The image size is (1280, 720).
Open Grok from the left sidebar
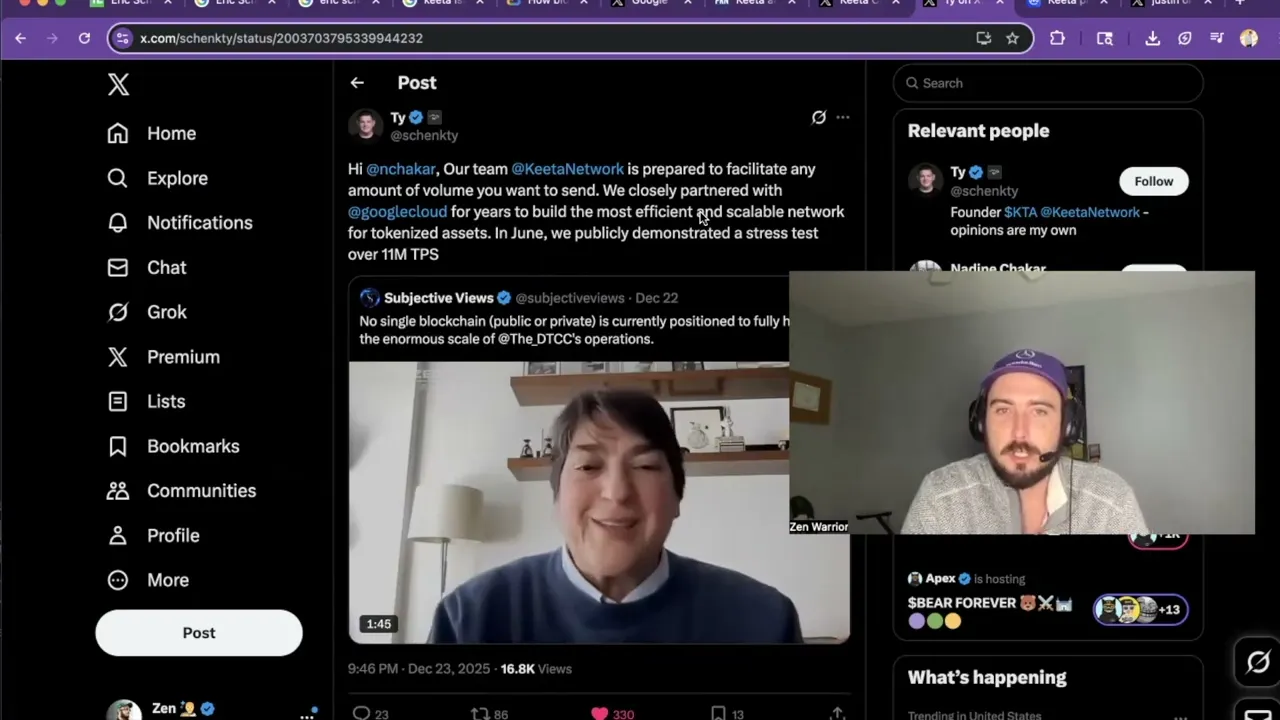pos(146,312)
